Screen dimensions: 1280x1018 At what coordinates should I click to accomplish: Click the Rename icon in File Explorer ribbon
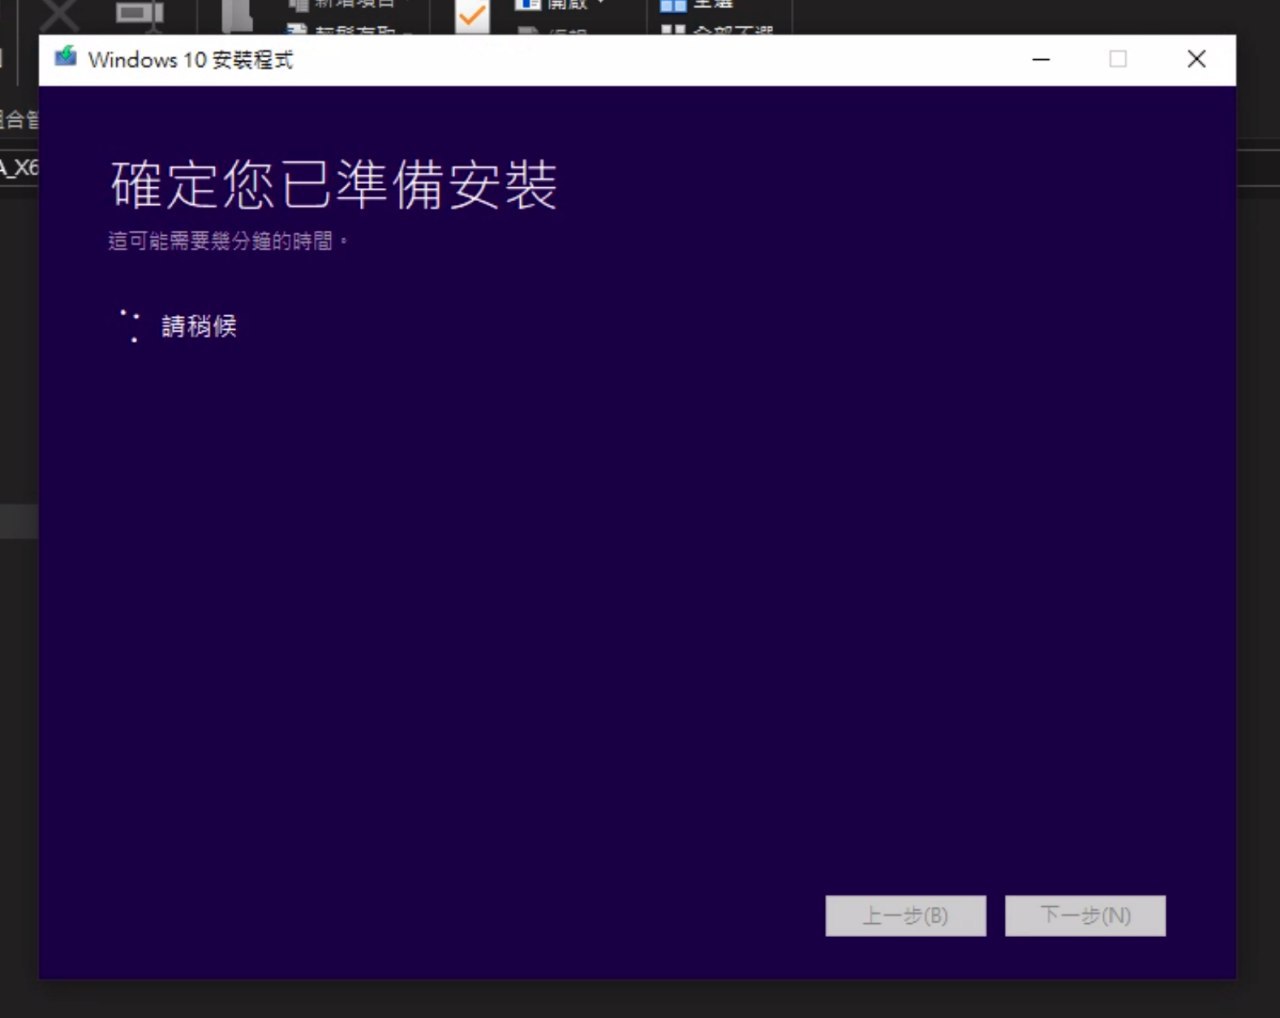coord(139,16)
